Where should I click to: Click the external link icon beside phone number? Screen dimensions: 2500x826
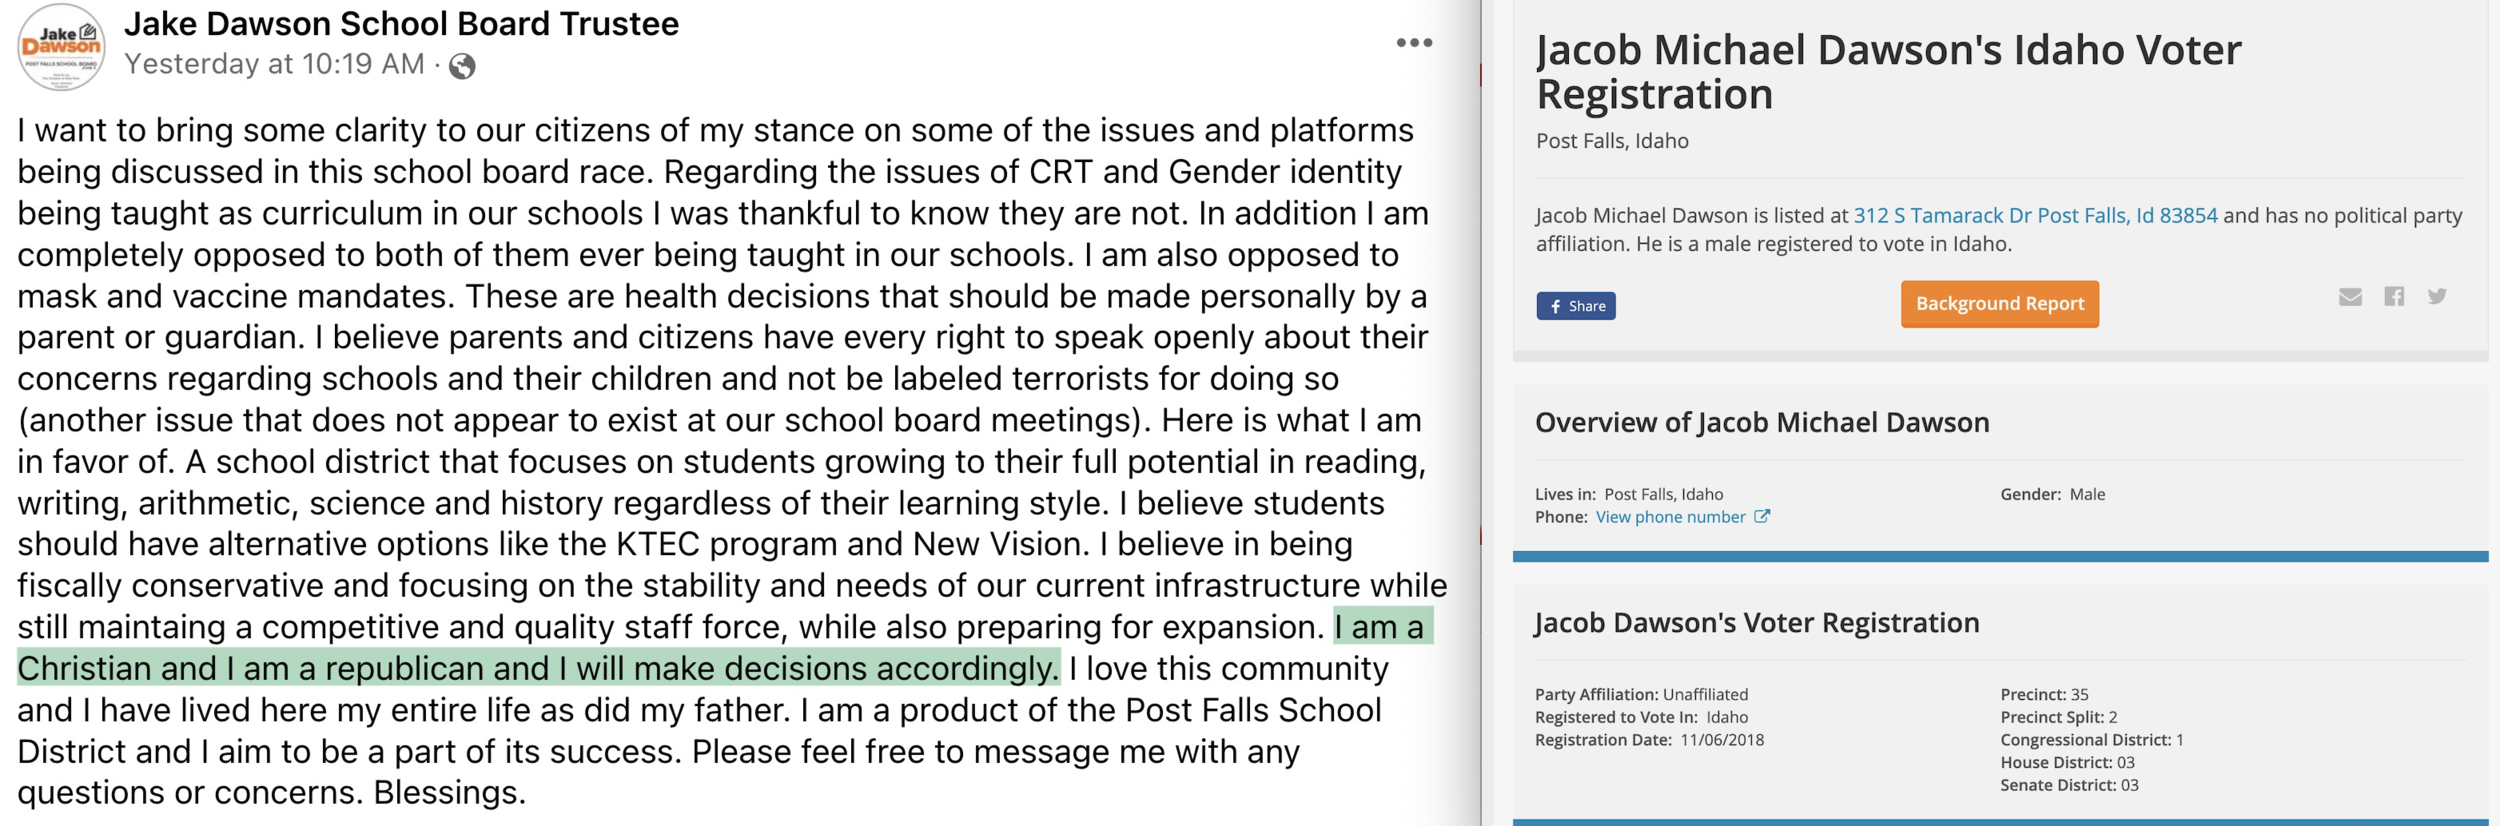pos(1762,516)
